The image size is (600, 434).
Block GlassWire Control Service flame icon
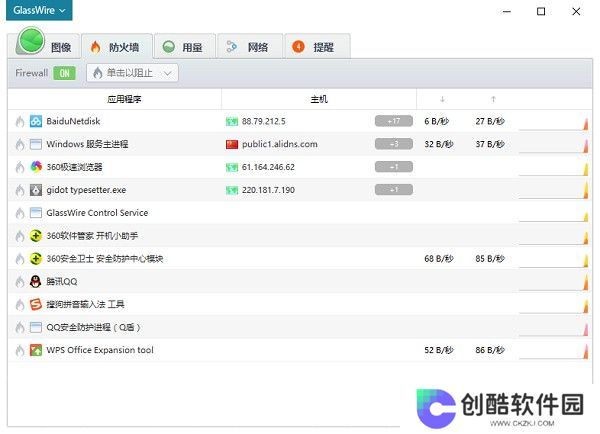click(x=20, y=213)
